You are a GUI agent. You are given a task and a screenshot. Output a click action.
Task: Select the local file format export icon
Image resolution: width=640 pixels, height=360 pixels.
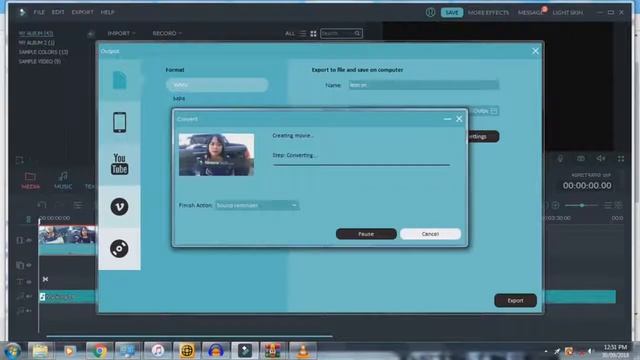pyautogui.click(x=119, y=80)
